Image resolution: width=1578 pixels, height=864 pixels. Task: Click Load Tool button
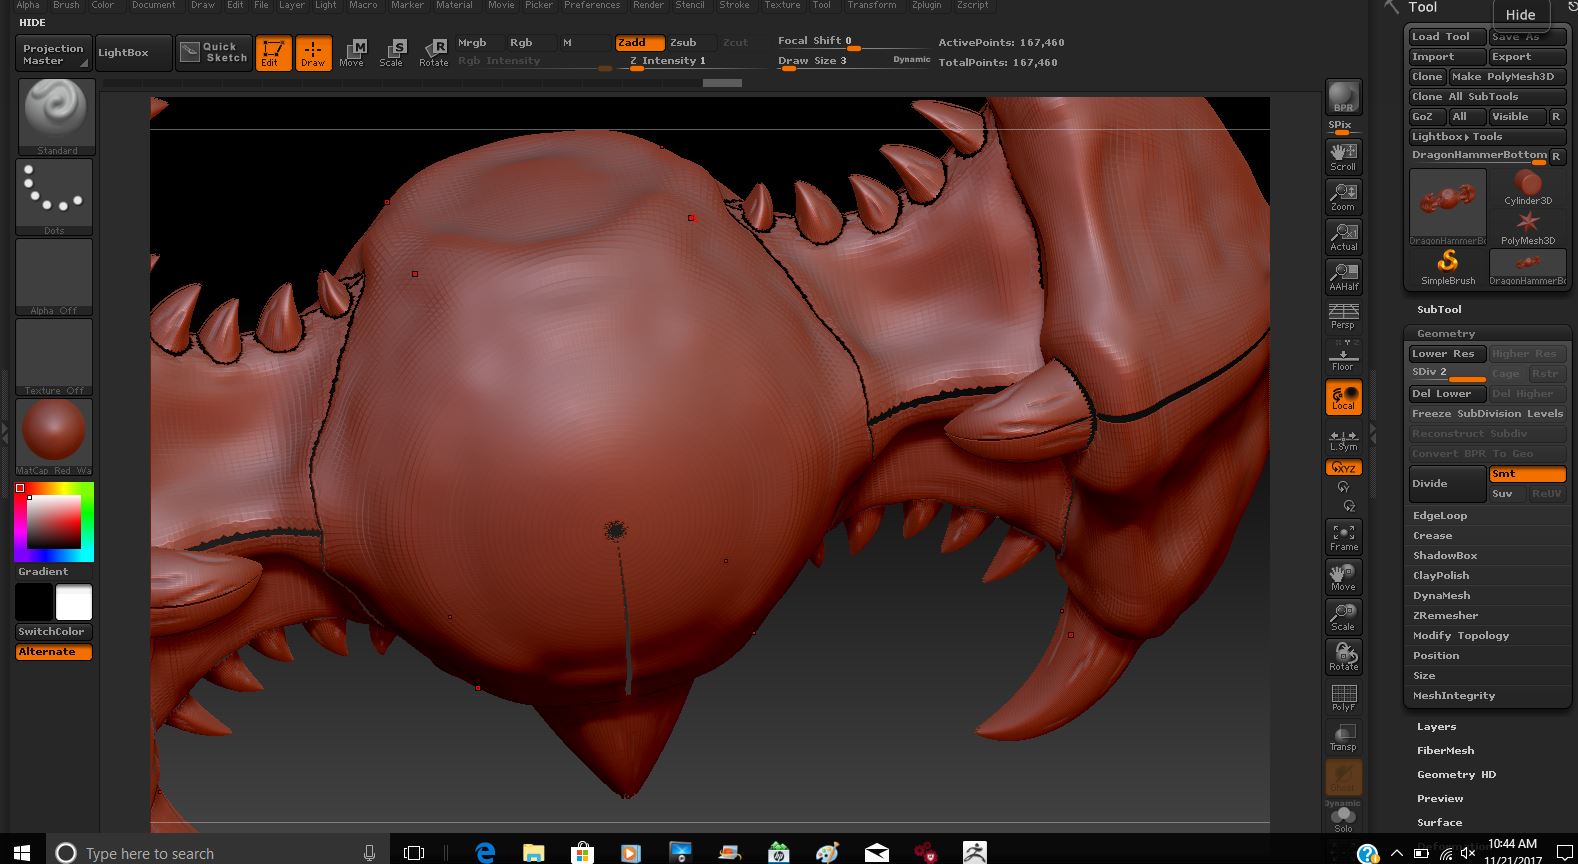click(1446, 37)
